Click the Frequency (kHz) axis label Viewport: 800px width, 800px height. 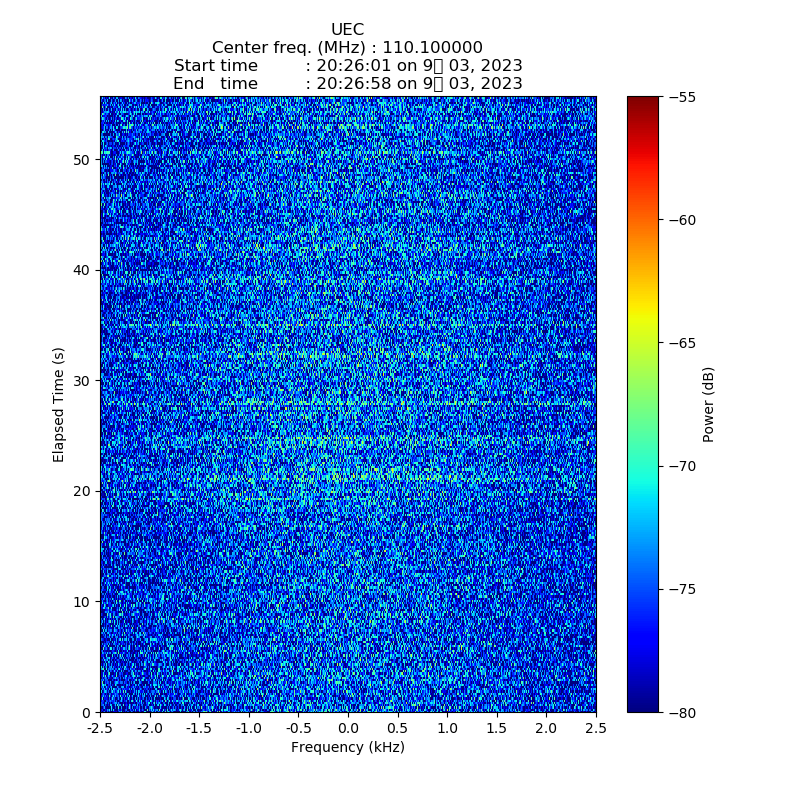point(347,748)
